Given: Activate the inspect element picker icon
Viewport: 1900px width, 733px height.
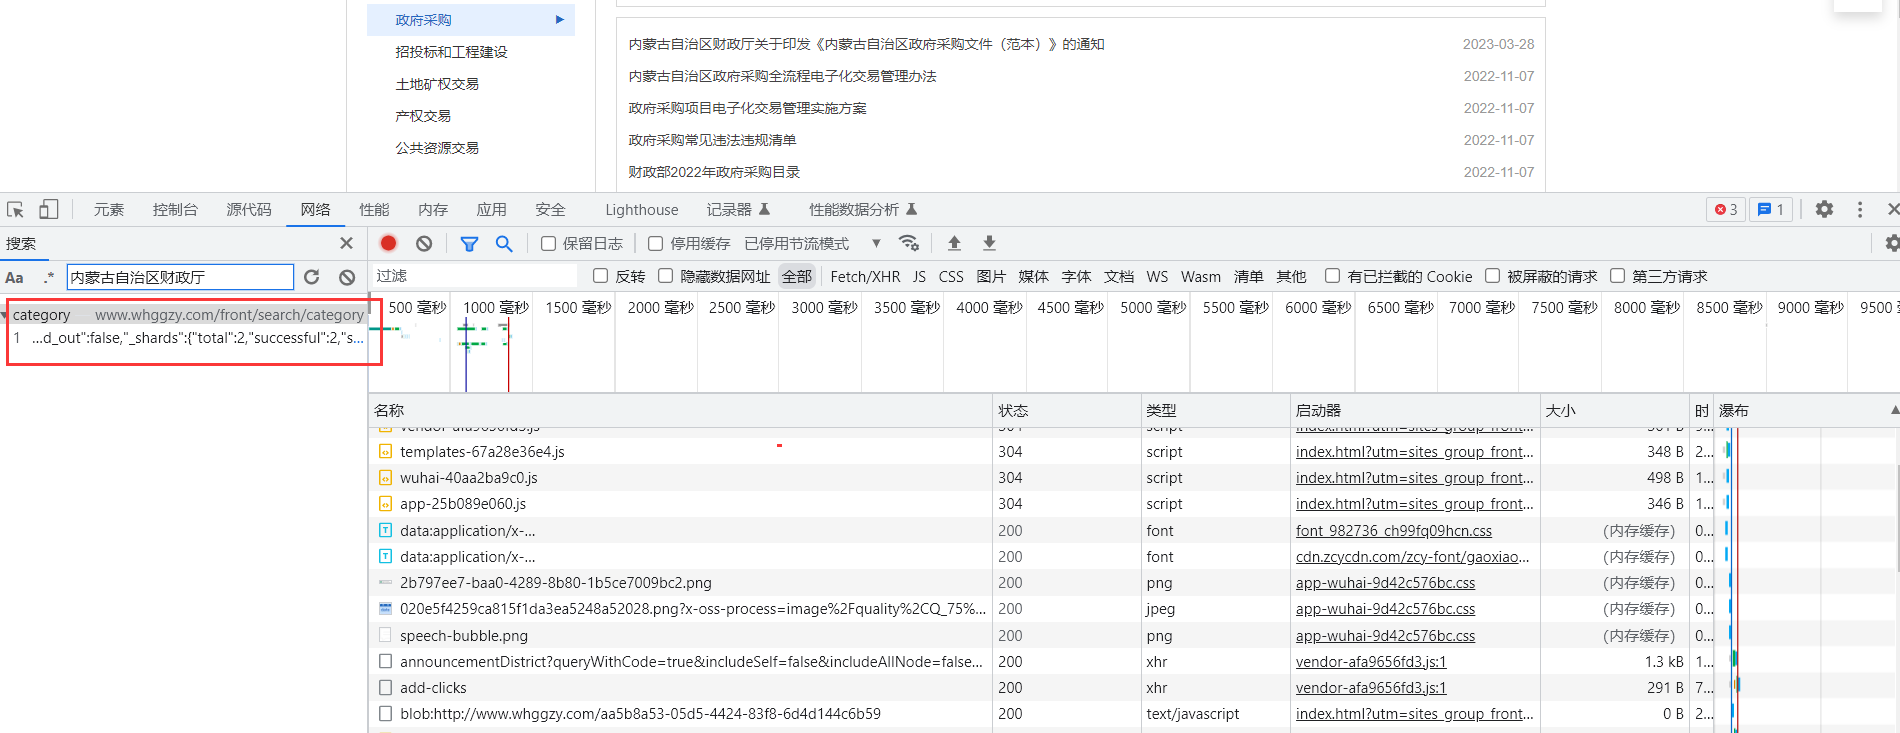Looking at the screenshot, I should [15, 210].
